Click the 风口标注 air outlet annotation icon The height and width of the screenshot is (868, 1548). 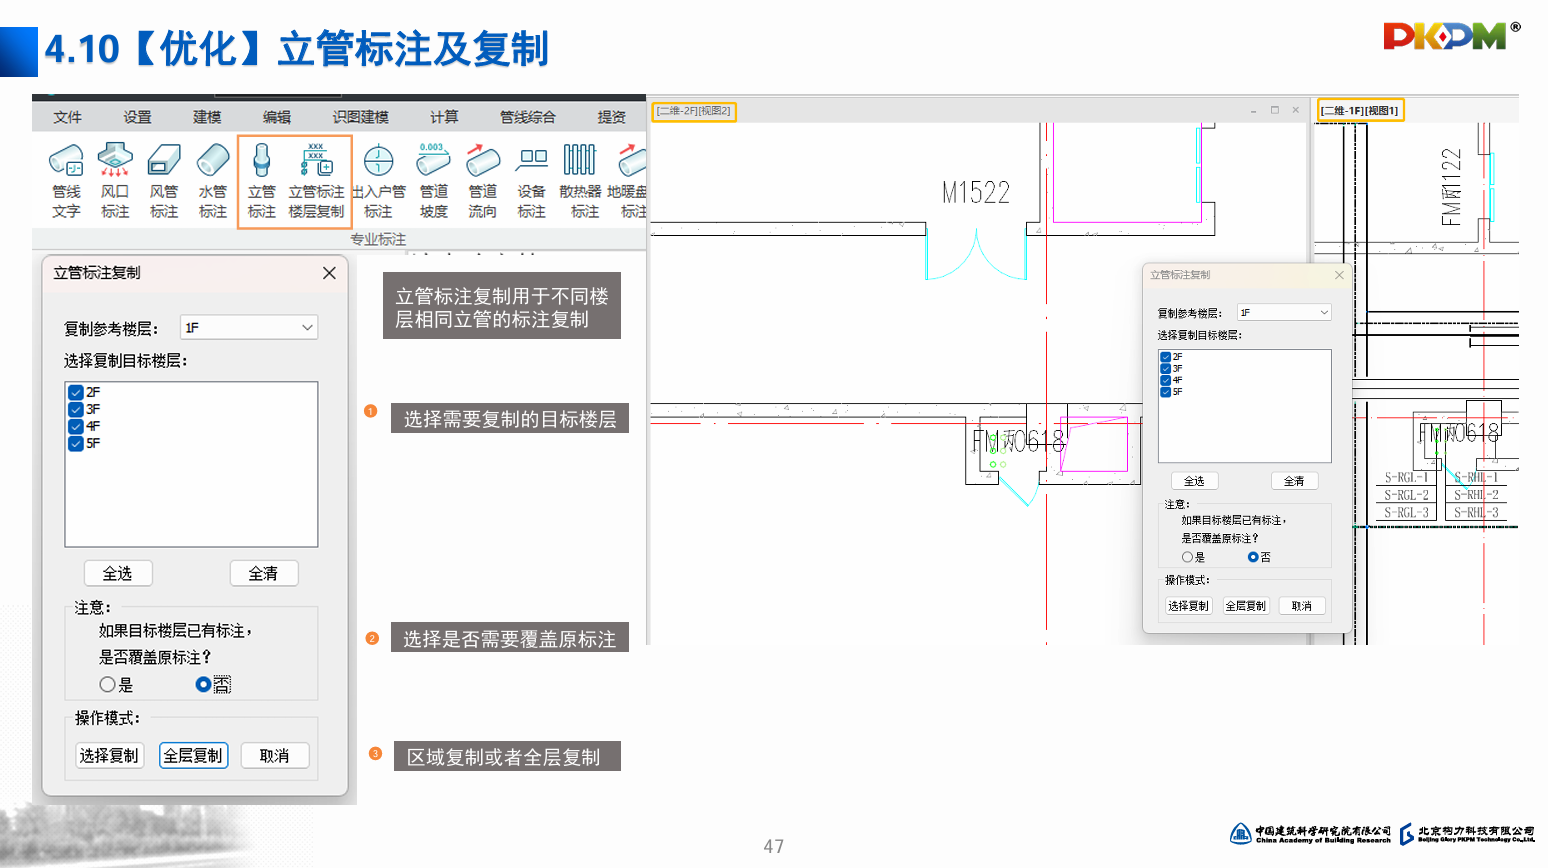click(x=115, y=180)
